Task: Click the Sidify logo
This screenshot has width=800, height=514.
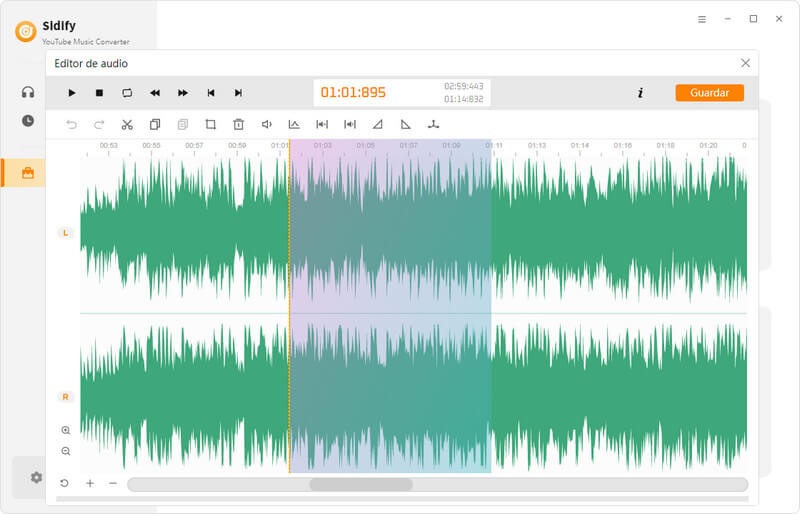Action: click(x=26, y=32)
